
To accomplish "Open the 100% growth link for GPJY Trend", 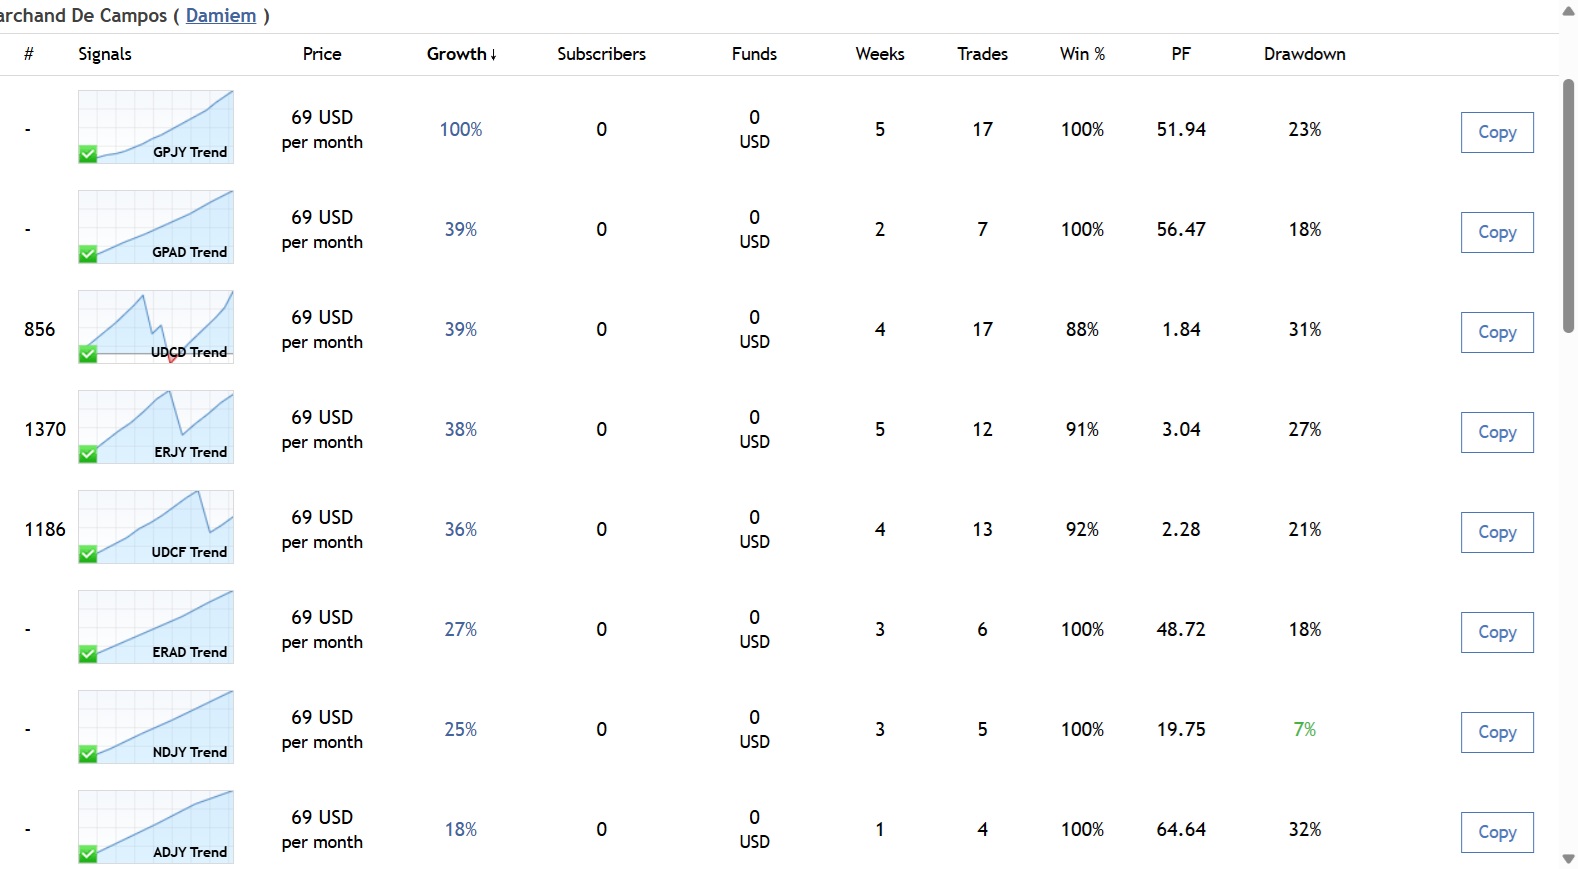I will (x=461, y=129).
